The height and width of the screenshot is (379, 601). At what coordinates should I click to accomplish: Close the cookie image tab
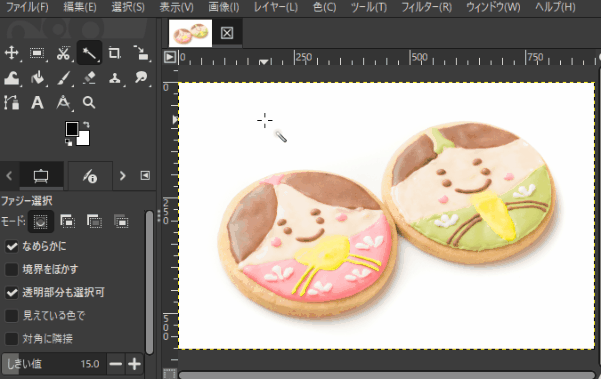(x=227, y=33)
